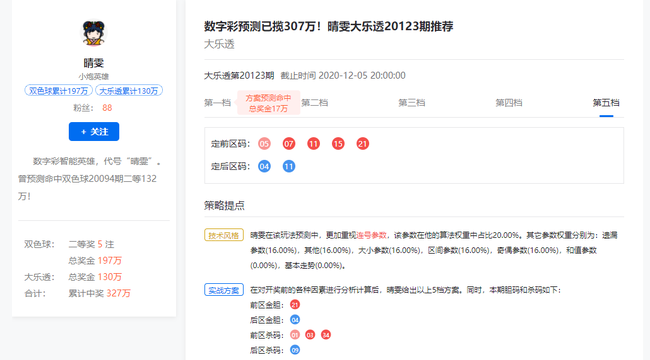Select the 第四档 tab

pos(509,102)
